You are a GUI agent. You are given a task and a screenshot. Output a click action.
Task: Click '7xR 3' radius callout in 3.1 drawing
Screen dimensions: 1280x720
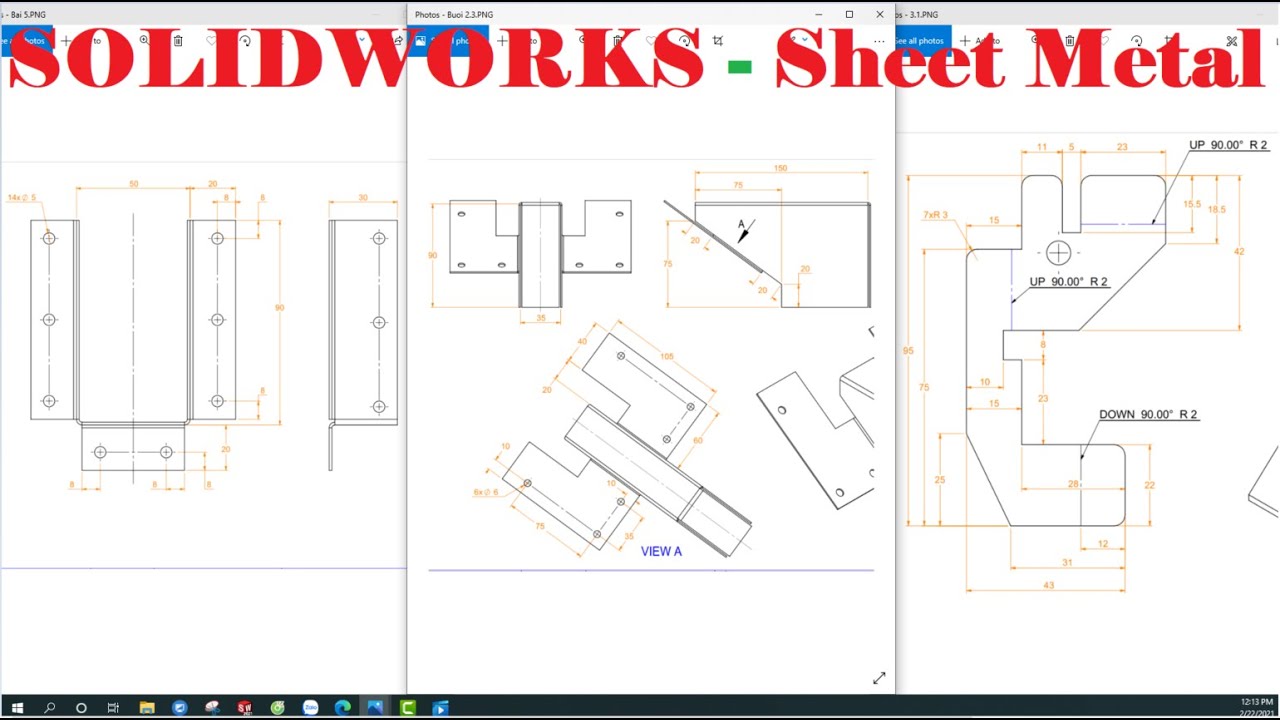[935, 215]
